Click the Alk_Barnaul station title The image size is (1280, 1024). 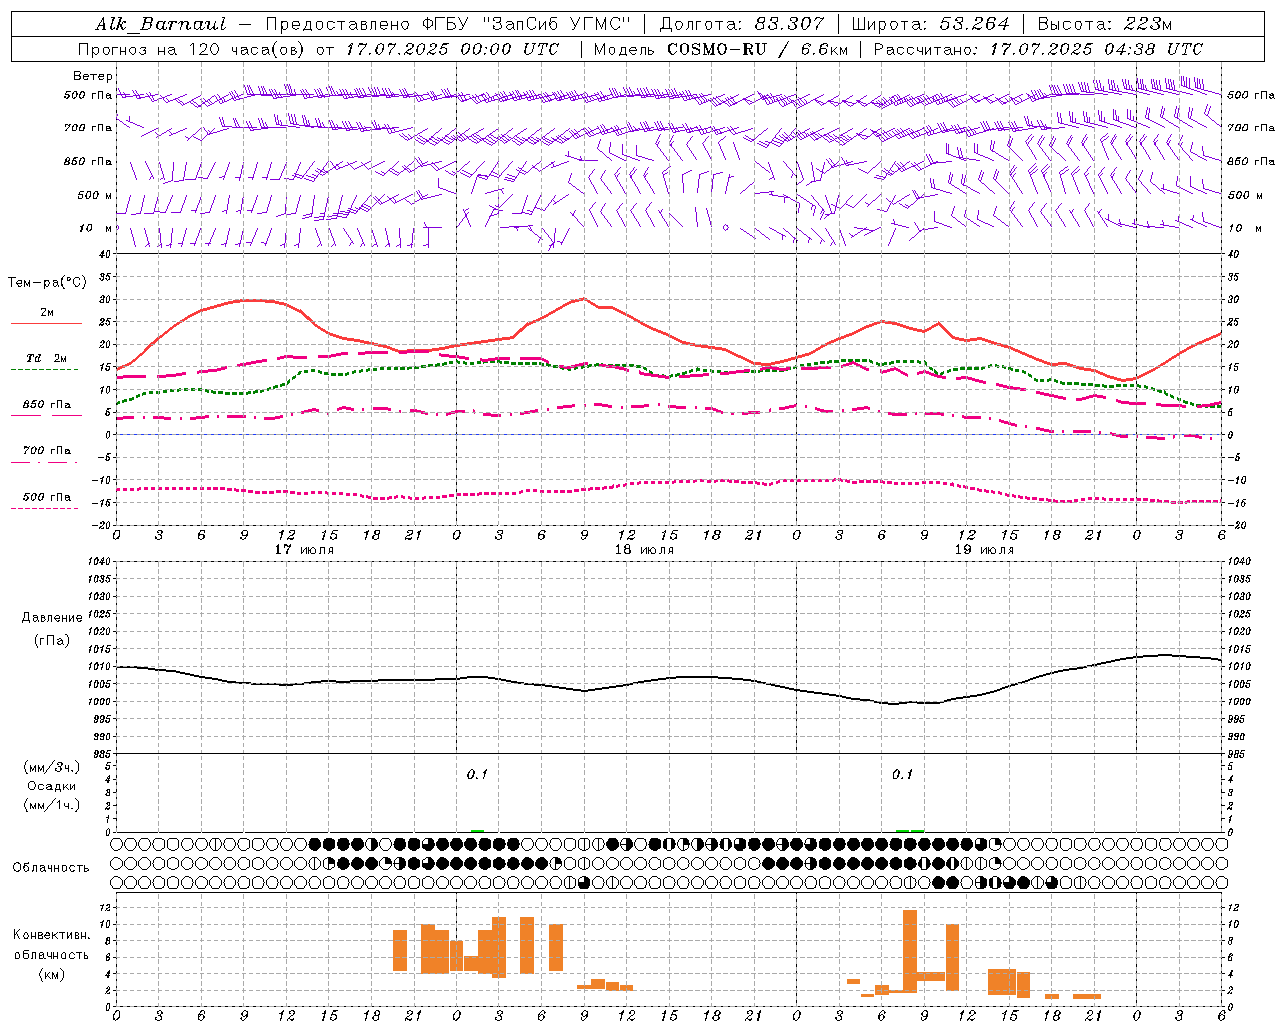161,24
